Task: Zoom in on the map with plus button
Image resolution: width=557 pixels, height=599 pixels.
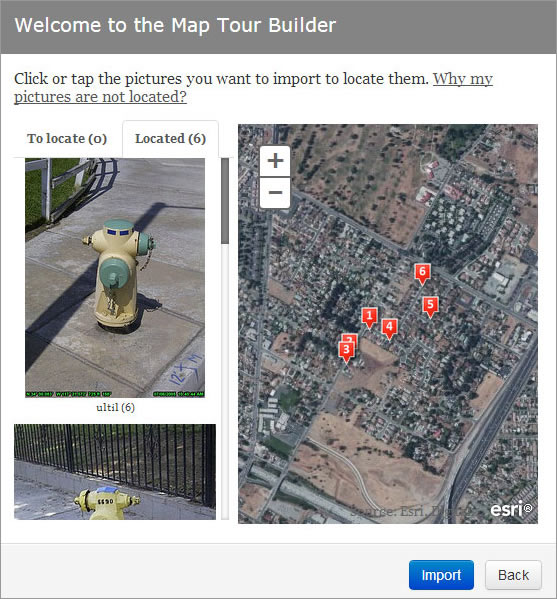Action: [x=275, y=161]
